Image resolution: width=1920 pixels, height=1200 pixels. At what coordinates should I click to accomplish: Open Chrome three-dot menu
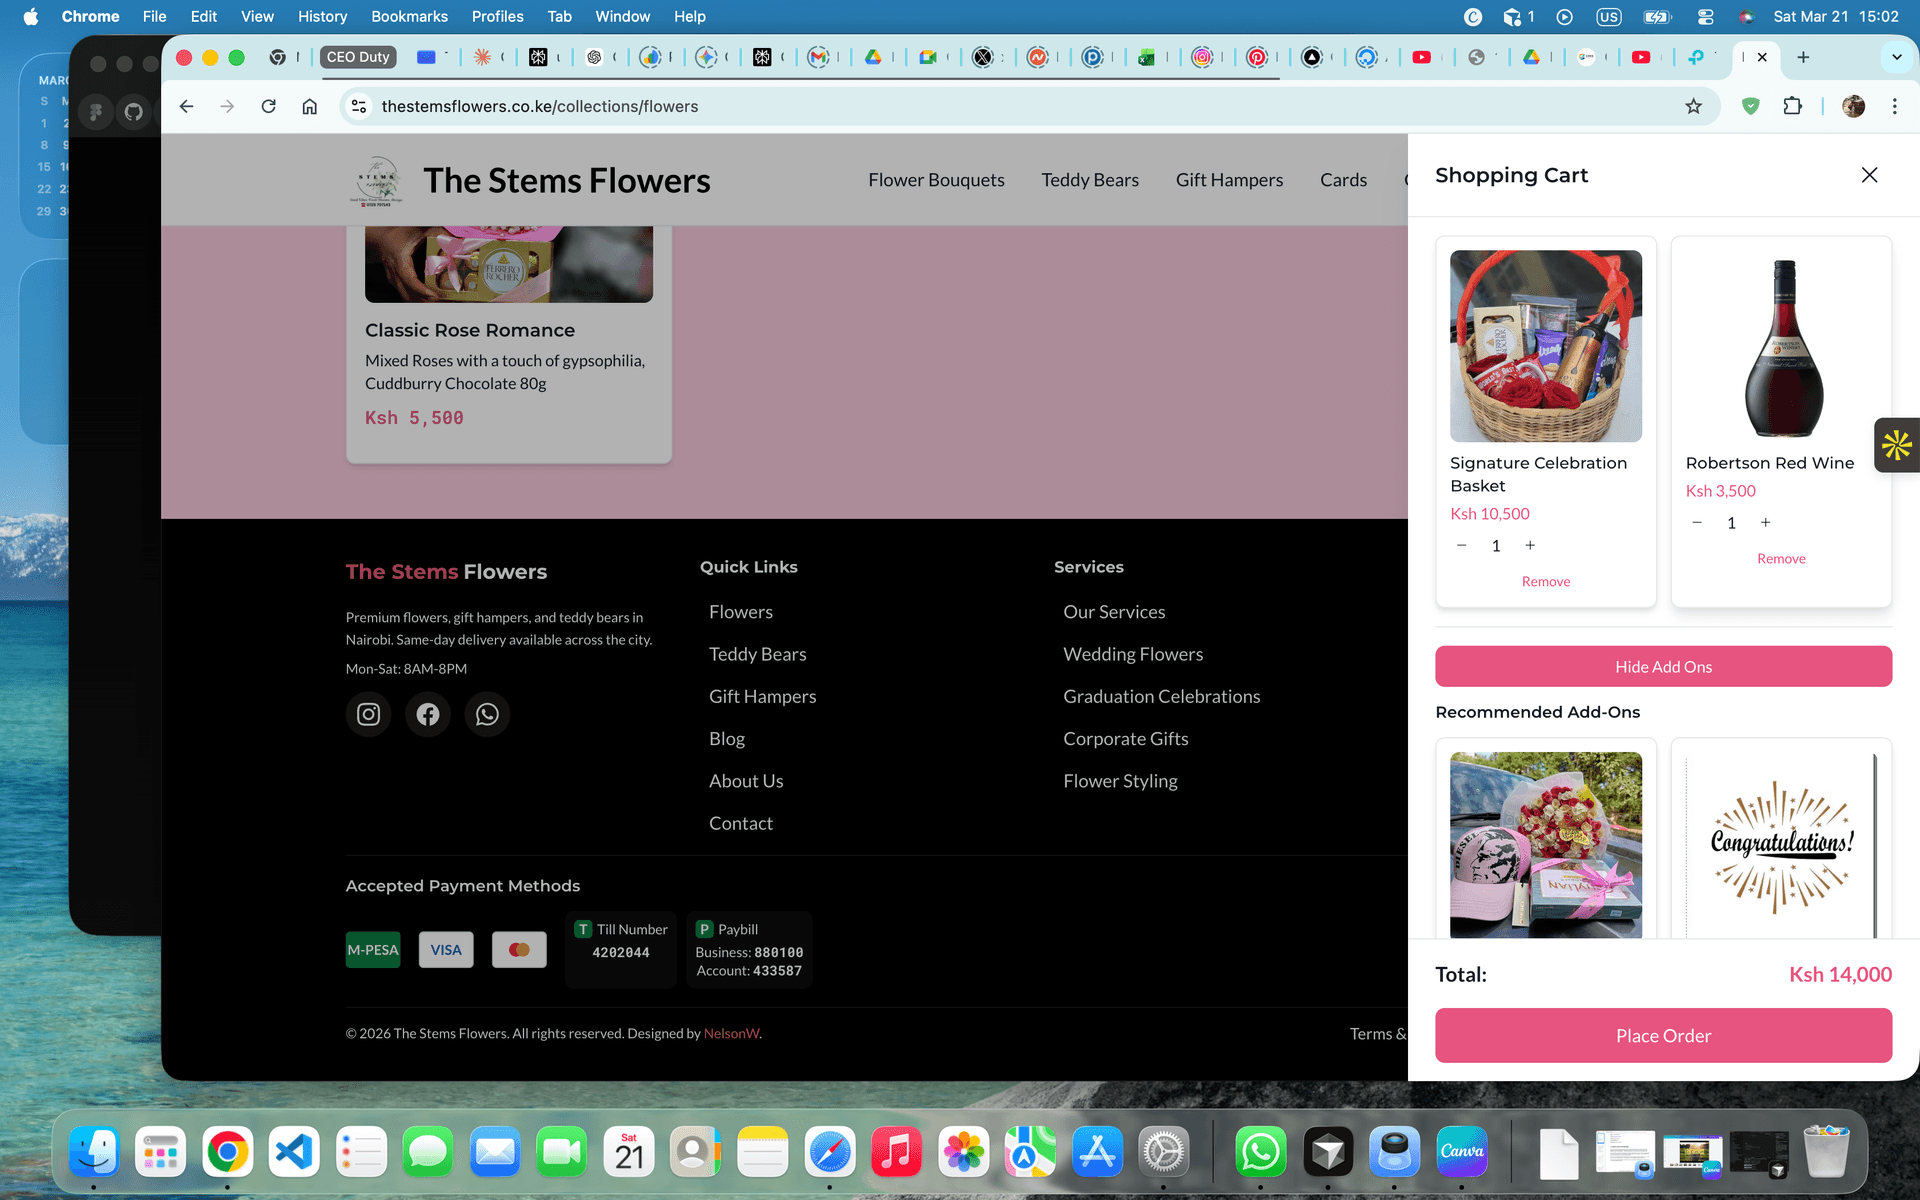tap(1894, 106)
